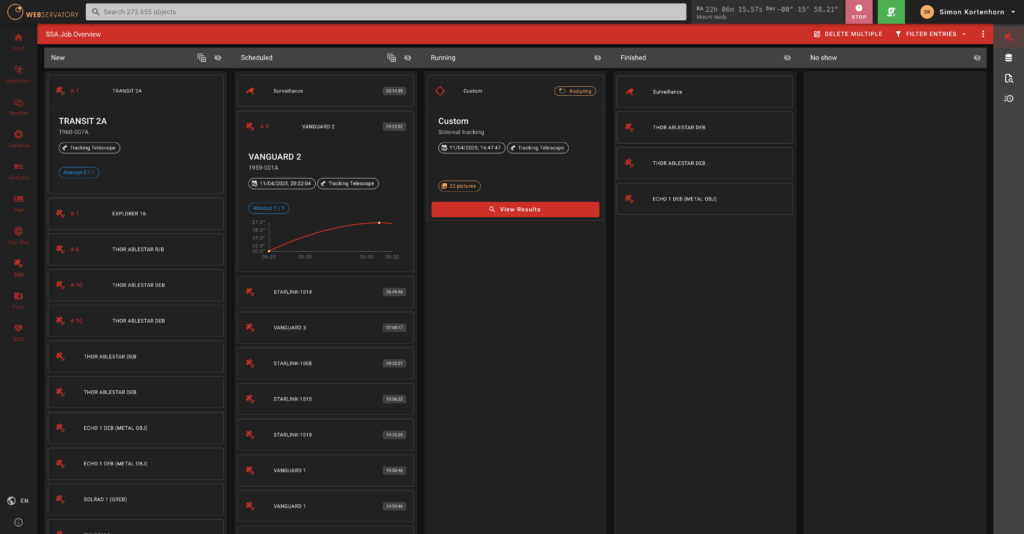Switch to the Analysis sidebar tab
The width and height of the screenshot is (1024, 534).
click(x=18, y=169)
